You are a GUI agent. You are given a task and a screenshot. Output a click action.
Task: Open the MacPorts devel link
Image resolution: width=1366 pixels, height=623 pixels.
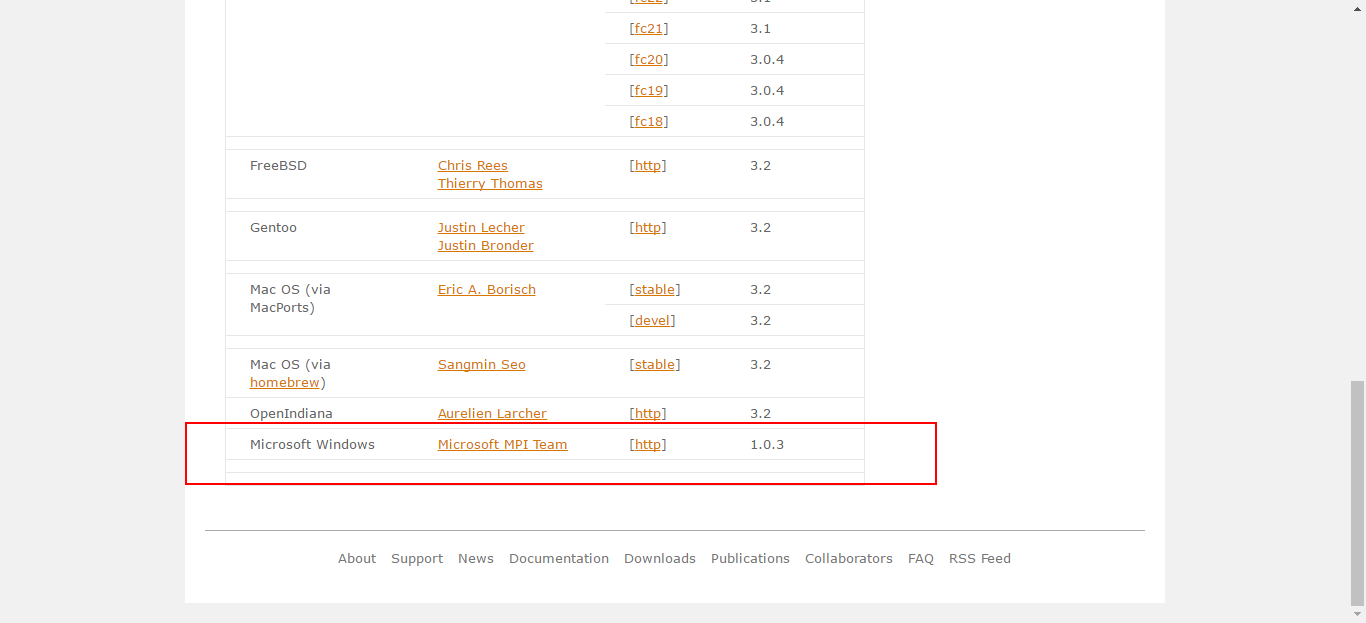point(652,320)
